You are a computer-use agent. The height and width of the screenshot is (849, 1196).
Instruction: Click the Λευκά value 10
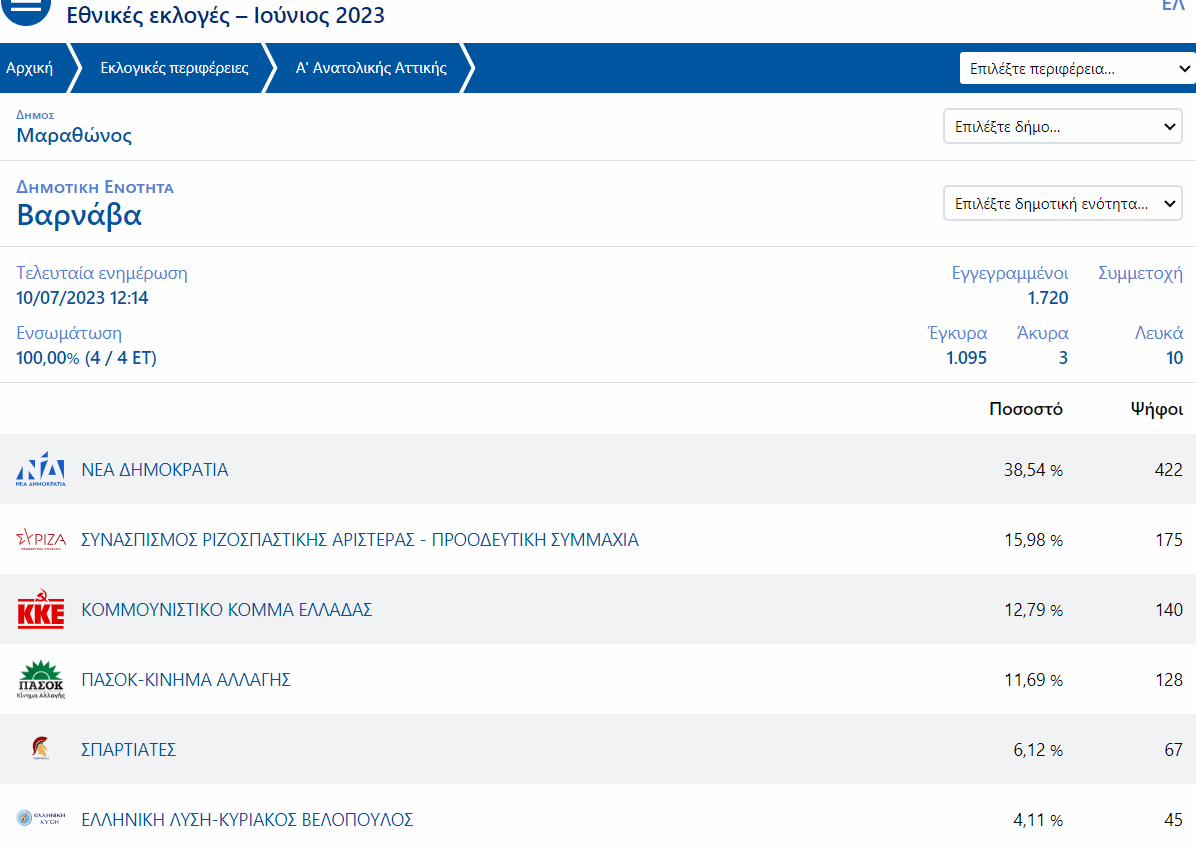pyautogui.click(x=1175, y=358)
